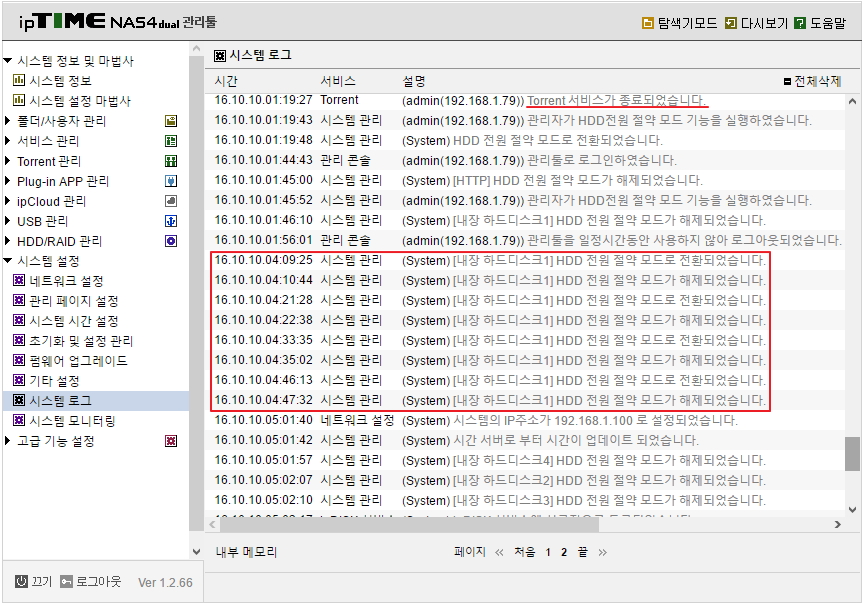Click 내부 메모리 label

click(246, 552)
